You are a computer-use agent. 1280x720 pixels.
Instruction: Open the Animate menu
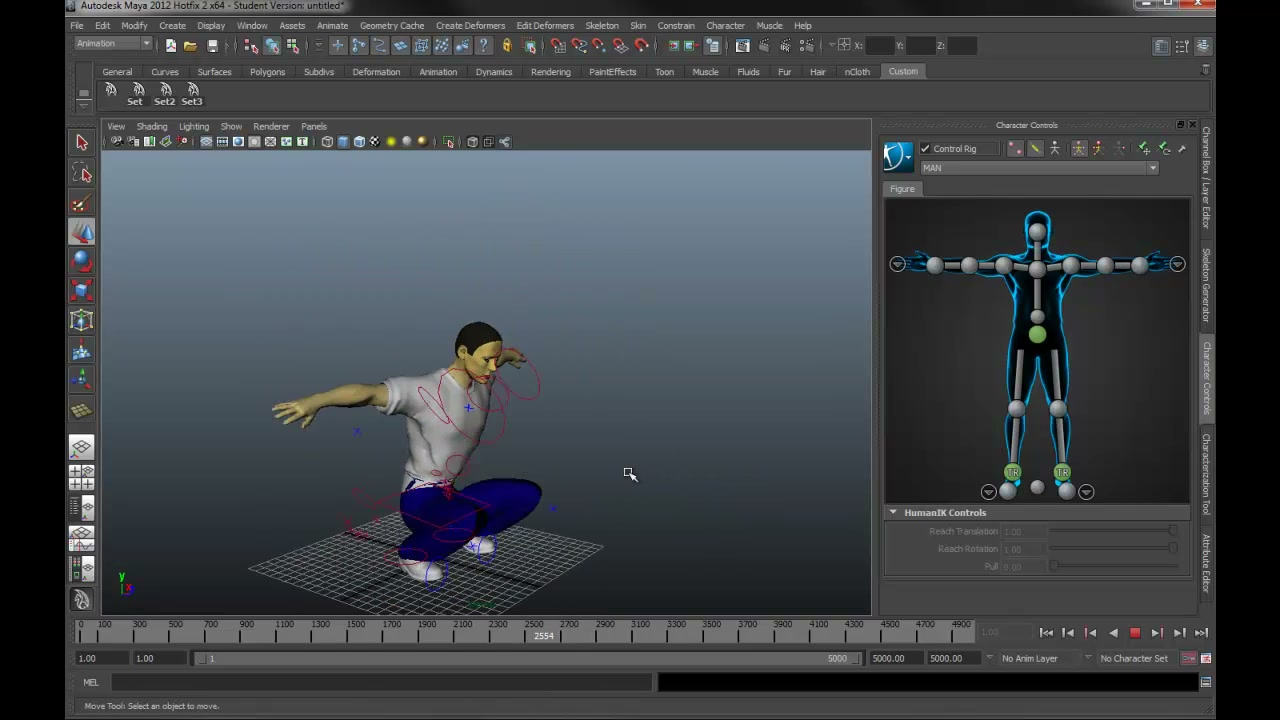pyautogui.click(x=332, y=25)
